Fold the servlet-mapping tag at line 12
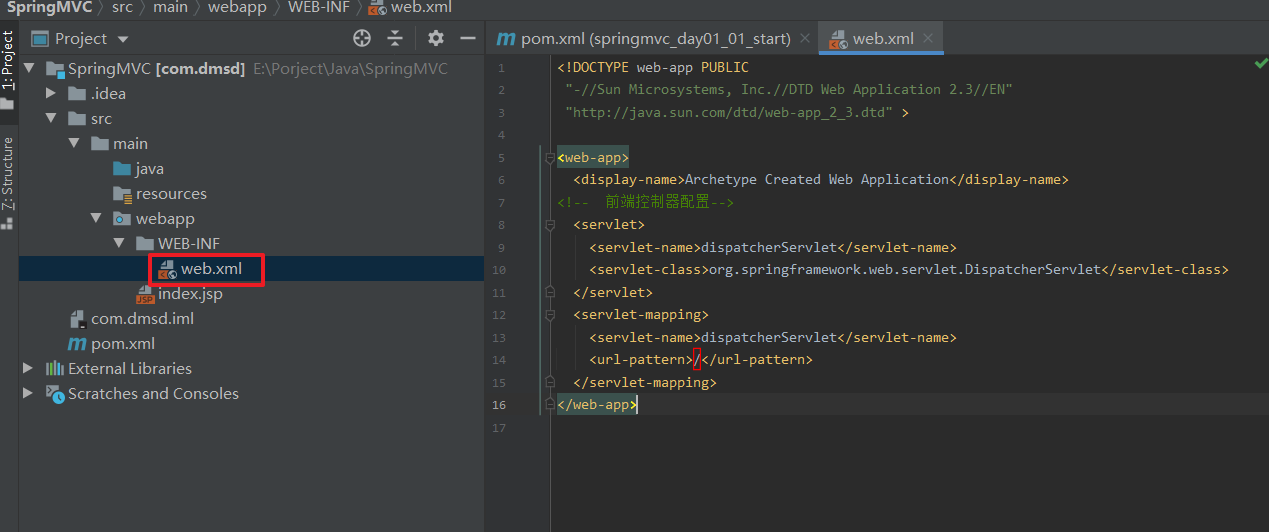Viewport: 1269px width, 532px height. click(x=549, y=315)
